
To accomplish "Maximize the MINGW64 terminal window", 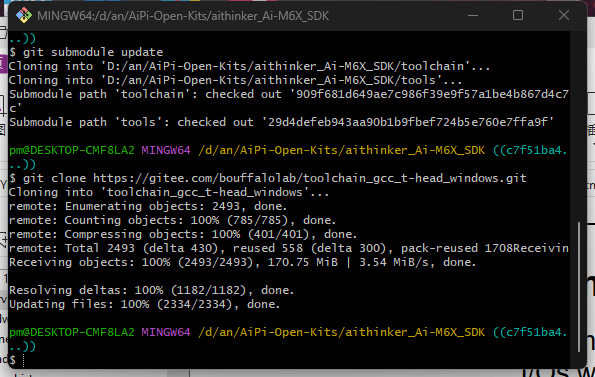I will 518,16.
